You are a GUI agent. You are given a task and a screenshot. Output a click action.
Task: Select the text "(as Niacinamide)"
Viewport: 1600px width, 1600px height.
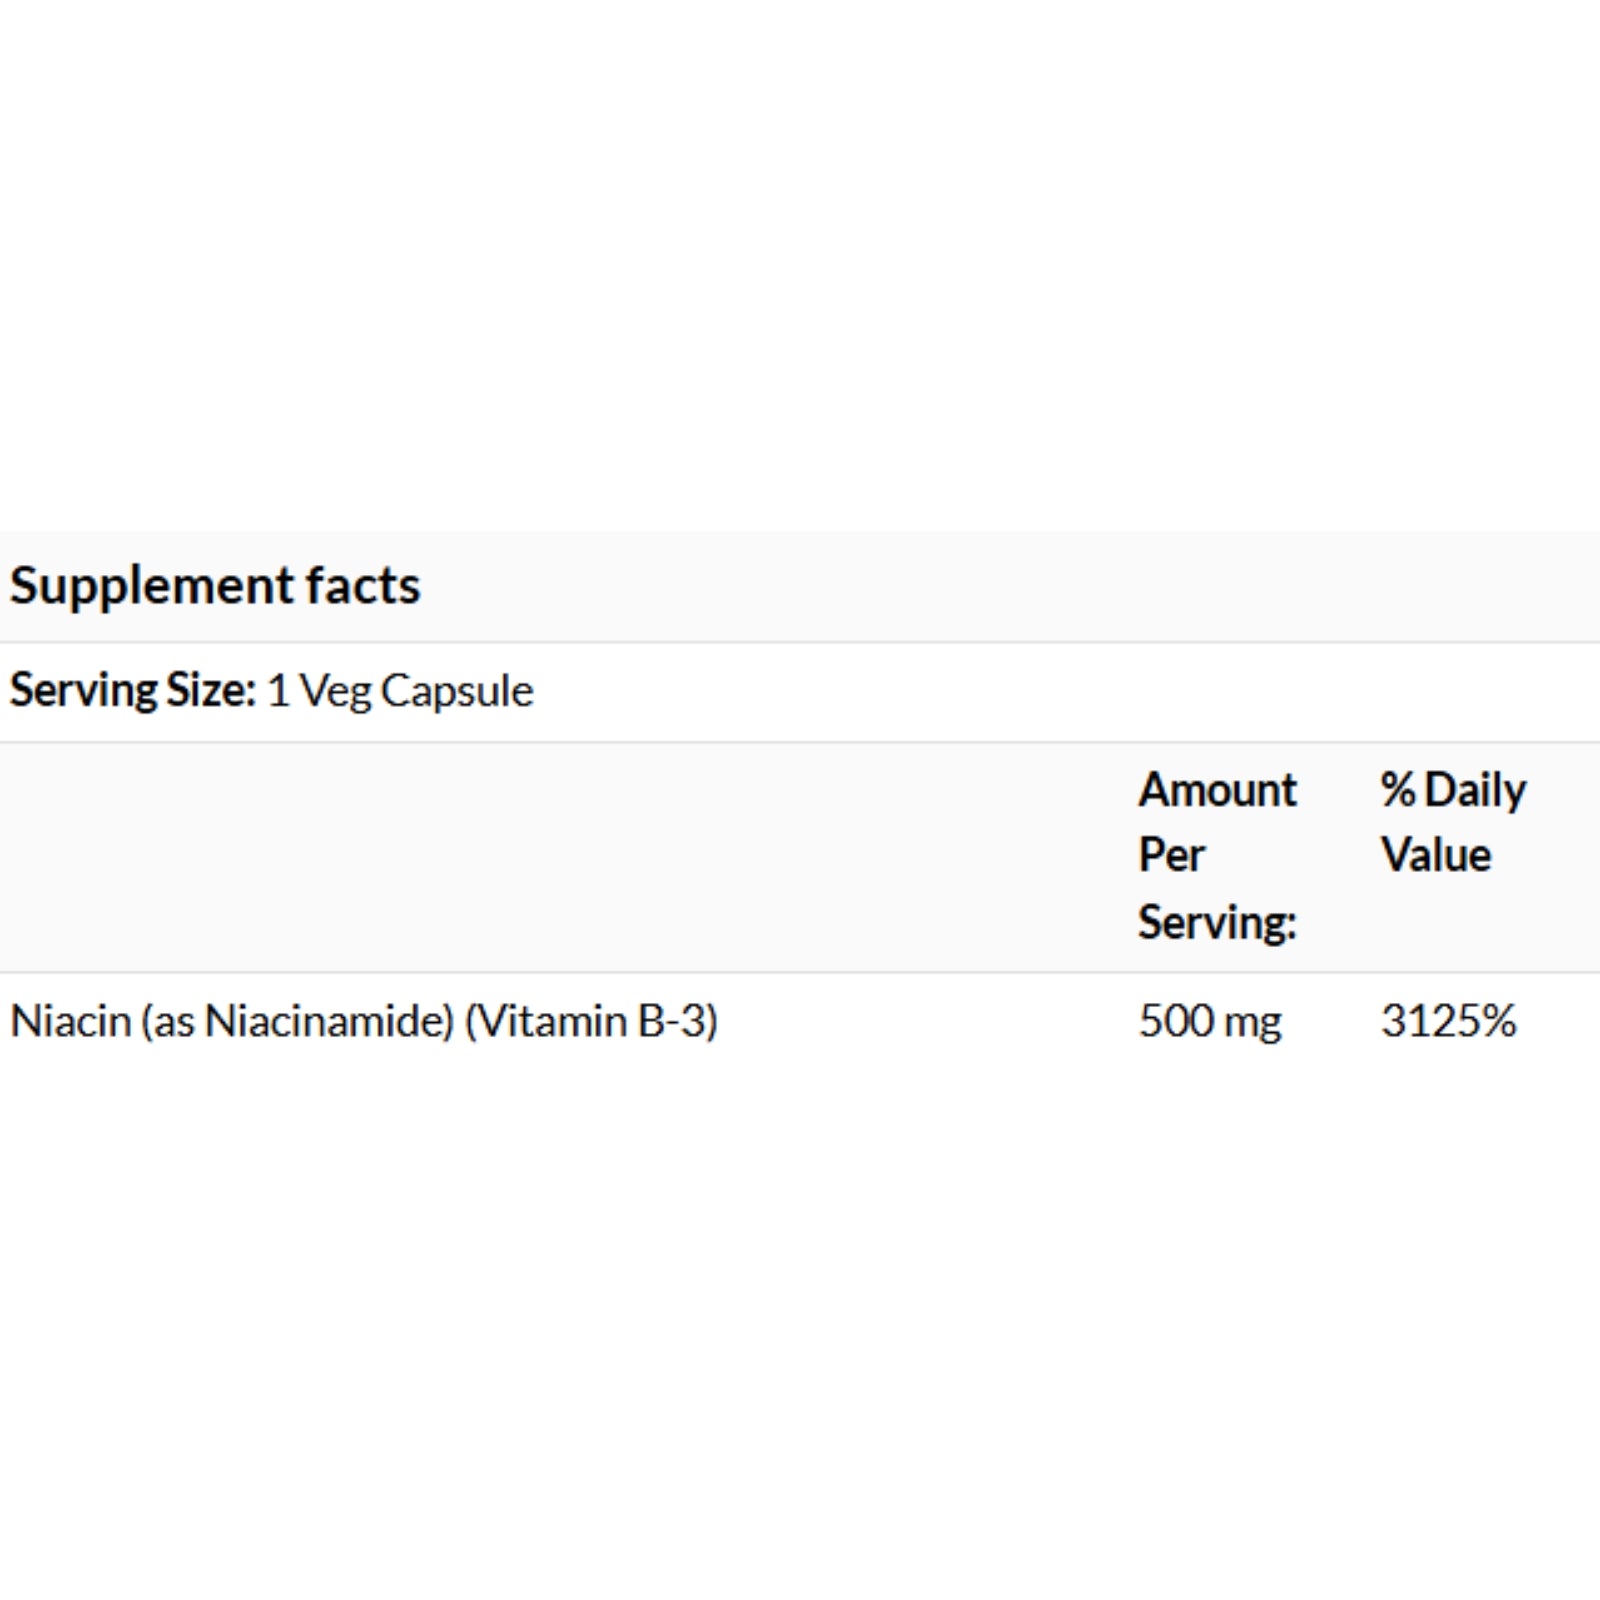(x=298, y=1022)
